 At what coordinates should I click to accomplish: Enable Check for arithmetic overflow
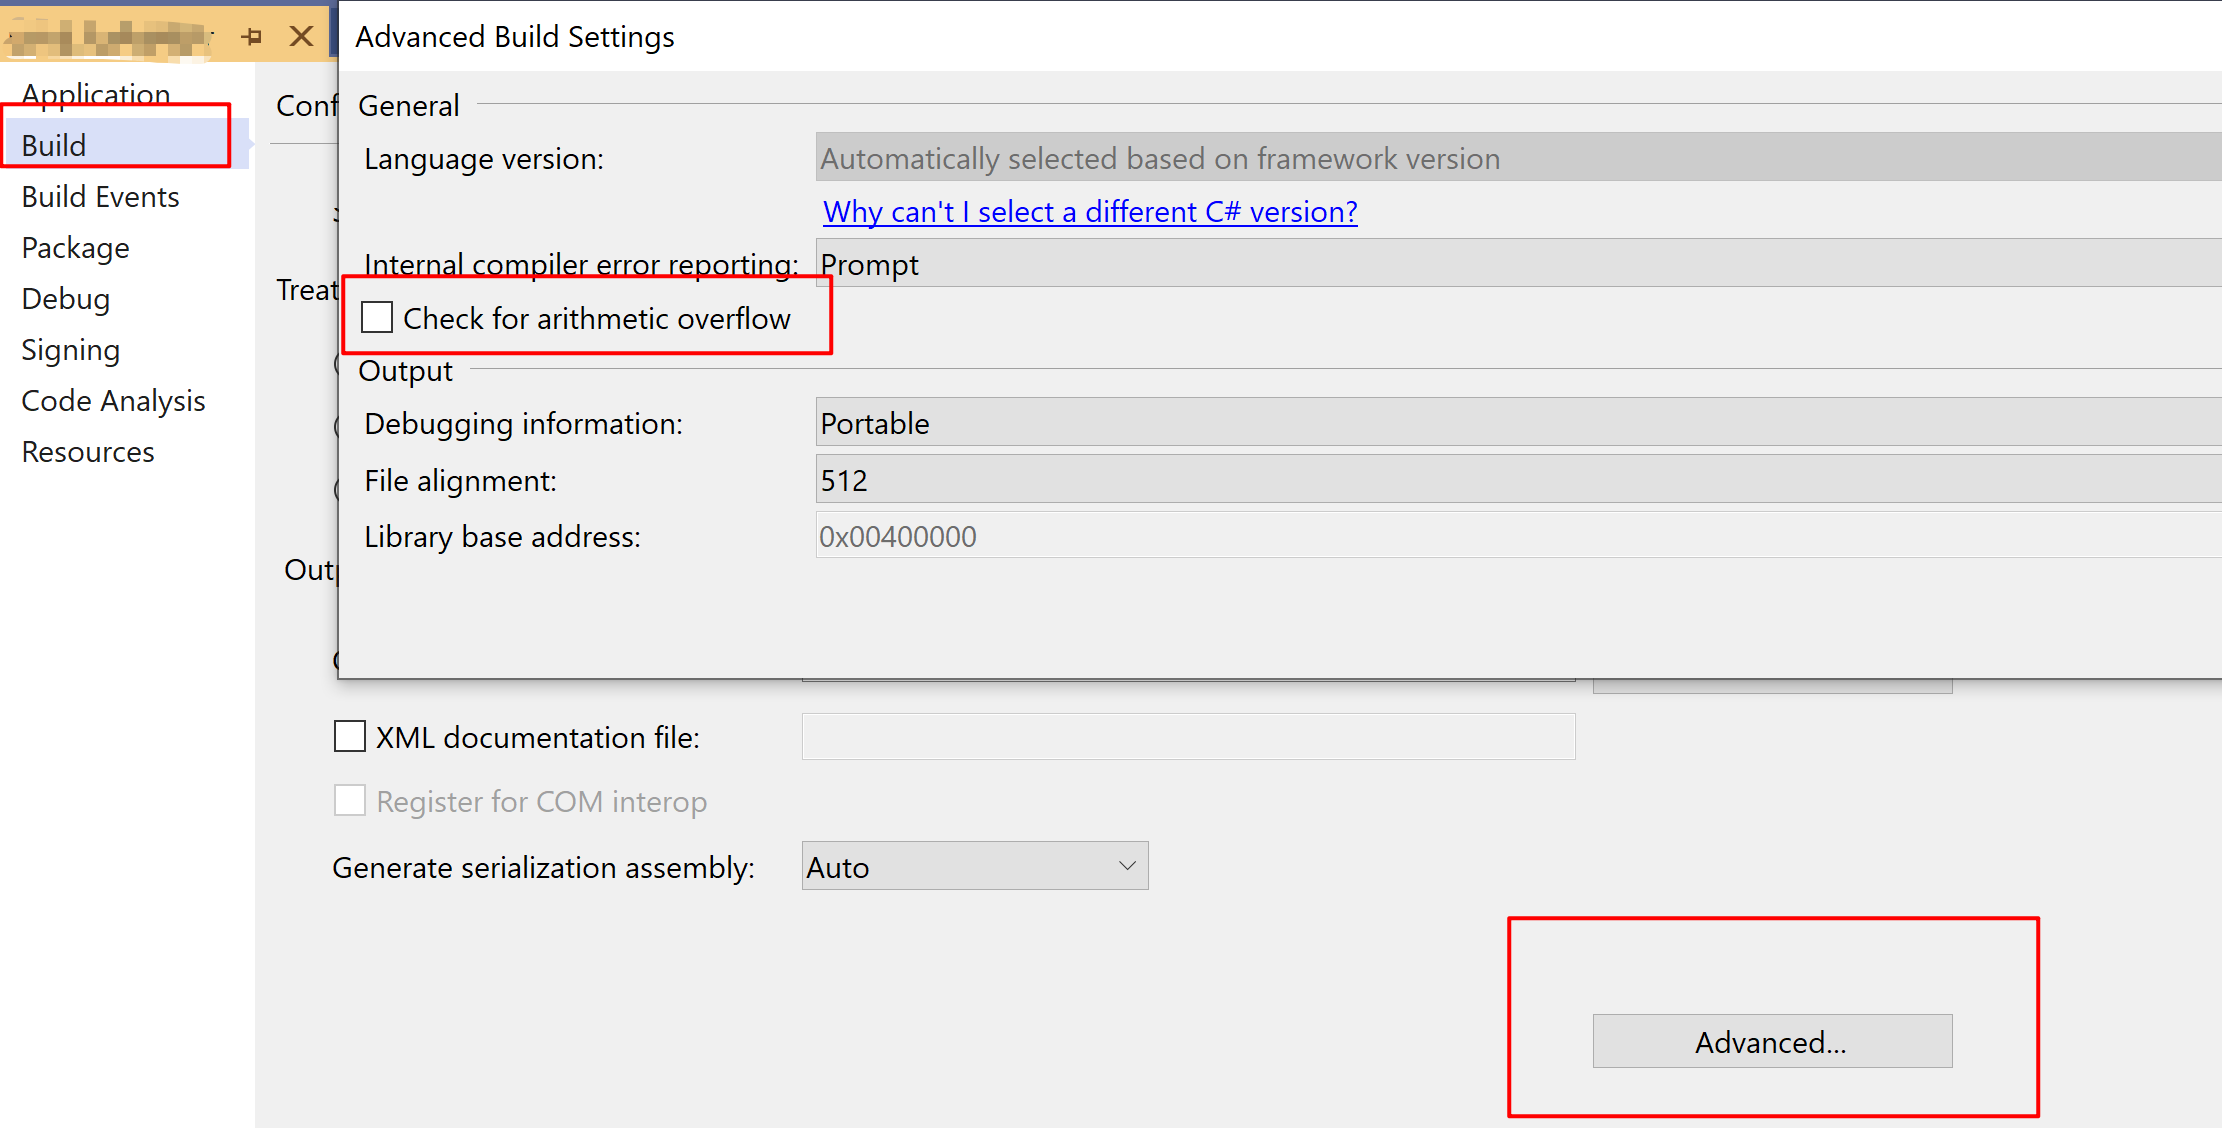tap(377, 318)
